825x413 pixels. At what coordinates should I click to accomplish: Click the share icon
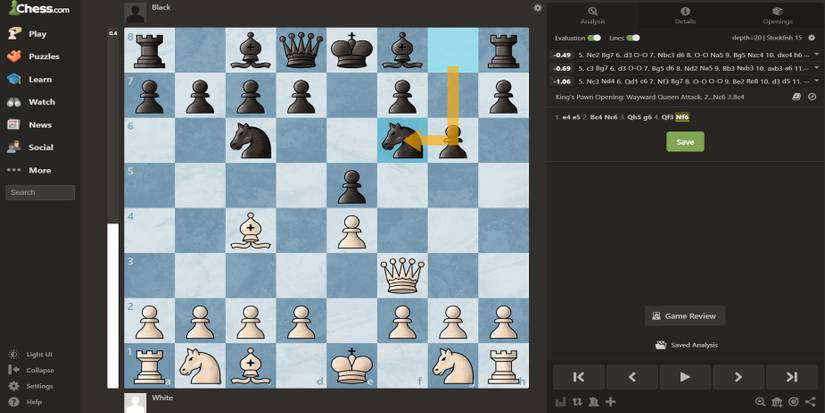click(x=810, y=402)
